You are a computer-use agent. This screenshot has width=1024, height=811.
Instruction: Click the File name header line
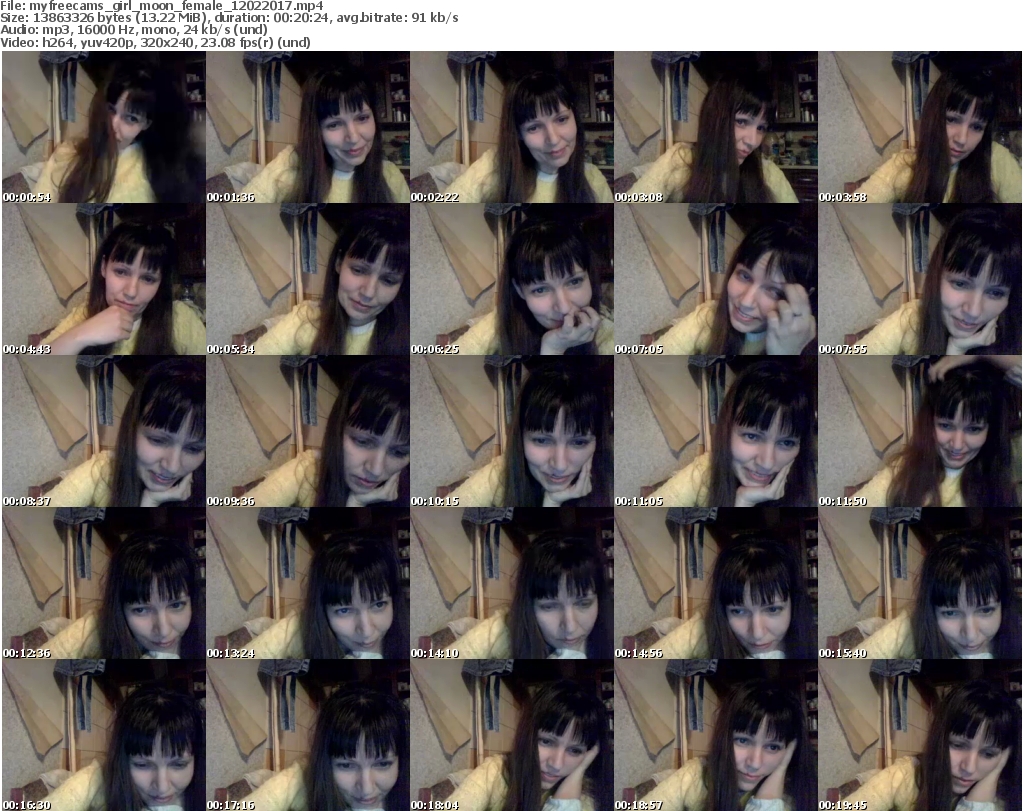pos(162,6)
